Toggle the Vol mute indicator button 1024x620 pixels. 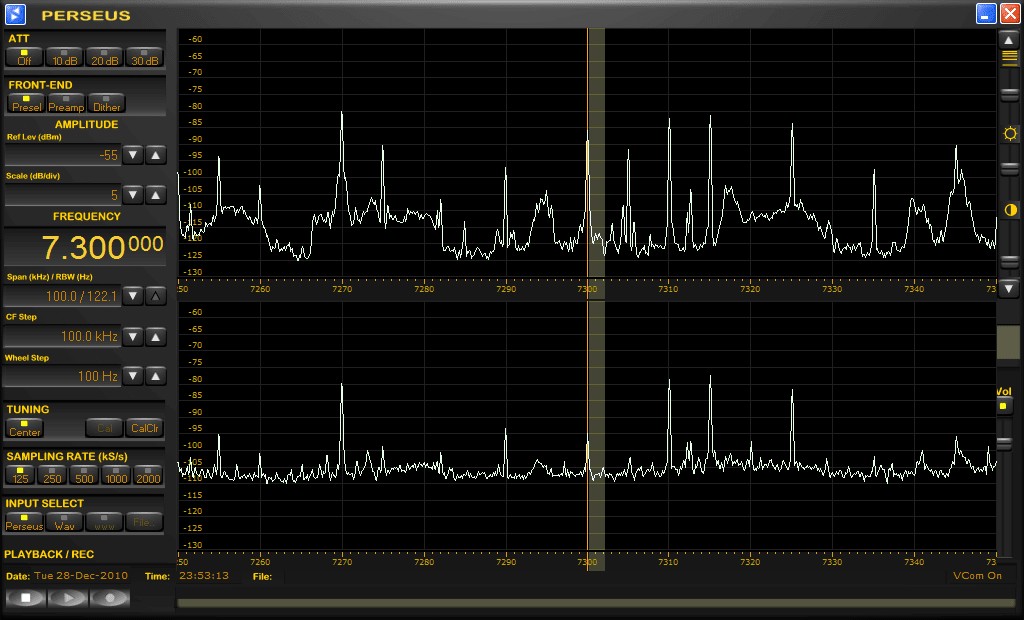coord(1003,406)
